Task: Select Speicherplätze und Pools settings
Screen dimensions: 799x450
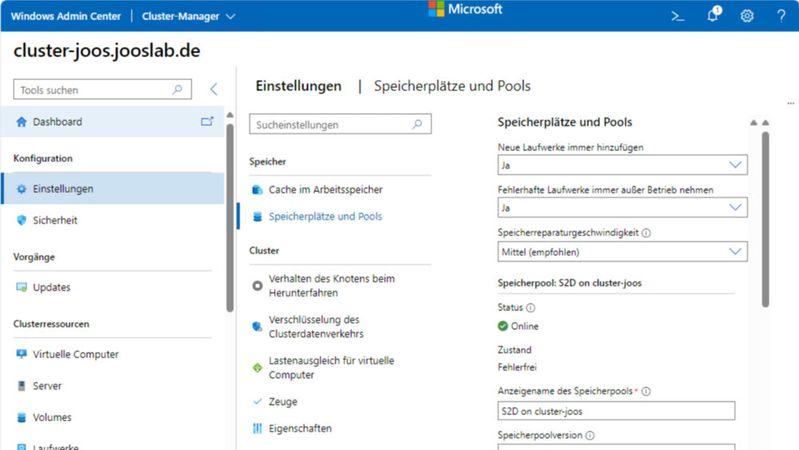Action: (x=325, y=217)
